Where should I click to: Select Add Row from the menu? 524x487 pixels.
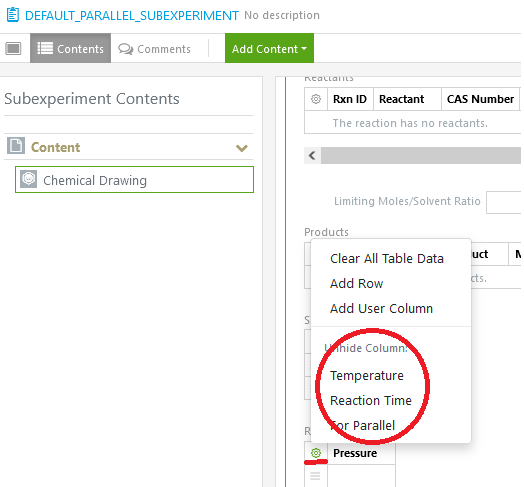356,283
